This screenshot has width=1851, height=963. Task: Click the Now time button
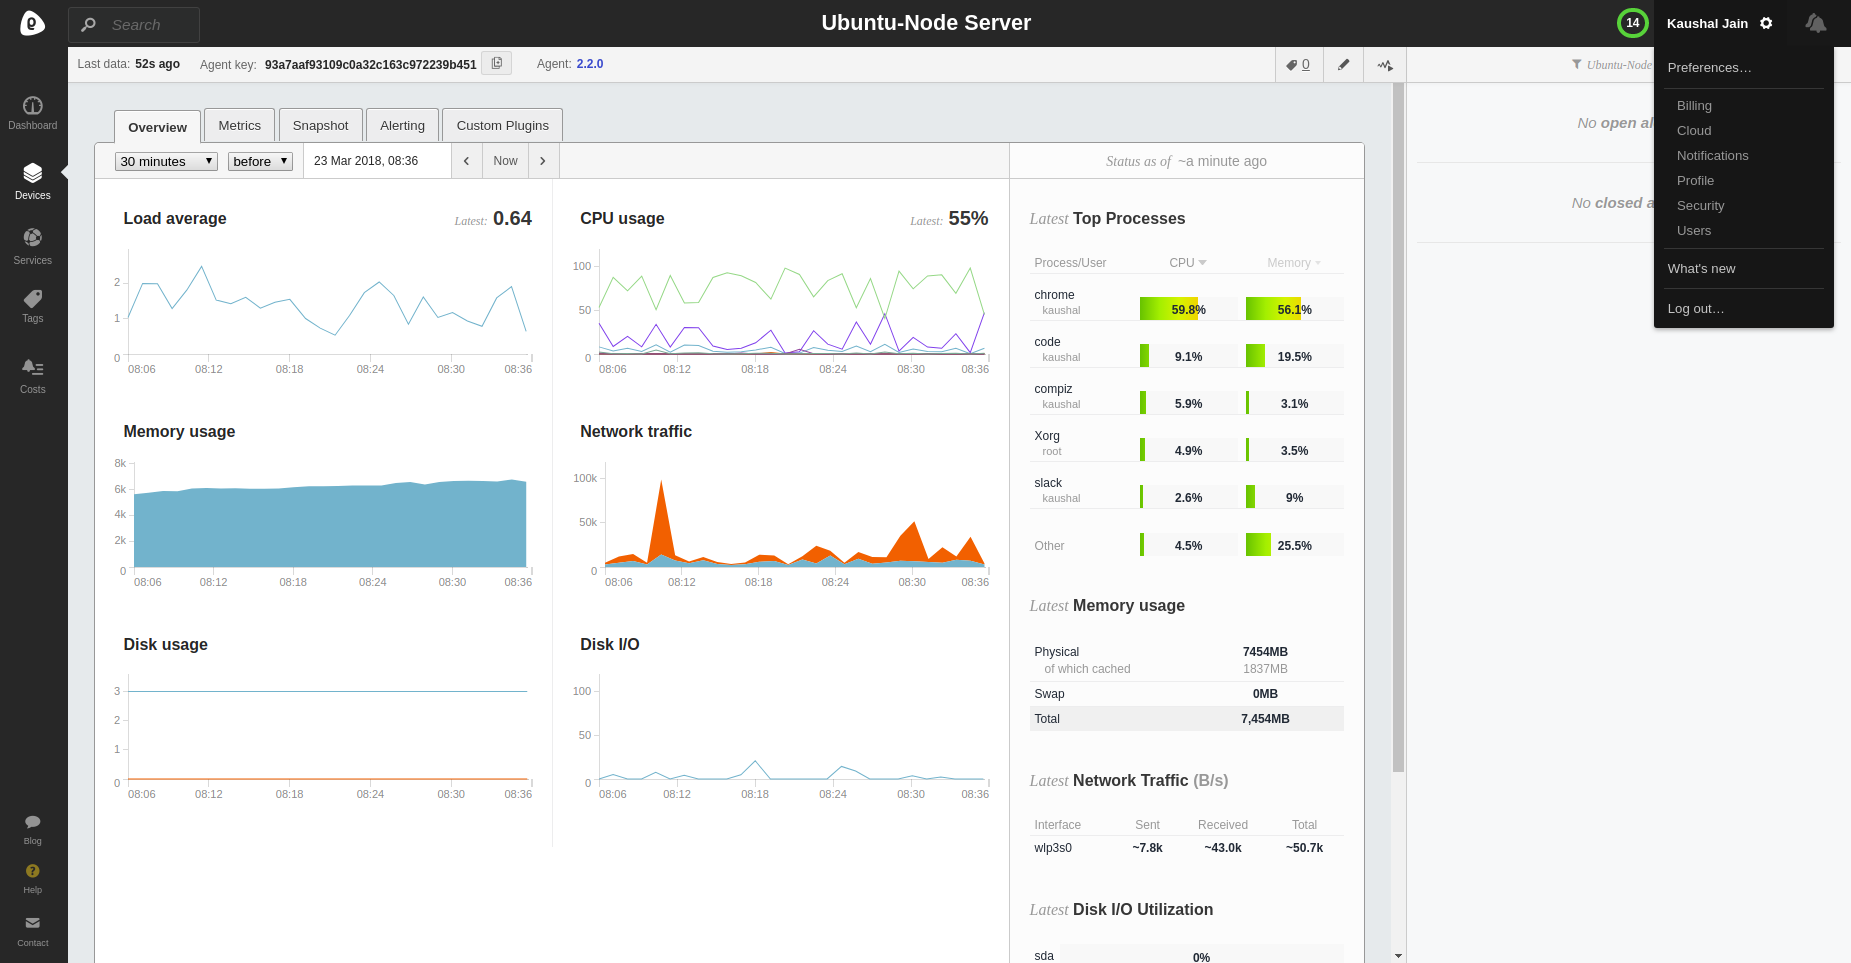pos(505,161)
